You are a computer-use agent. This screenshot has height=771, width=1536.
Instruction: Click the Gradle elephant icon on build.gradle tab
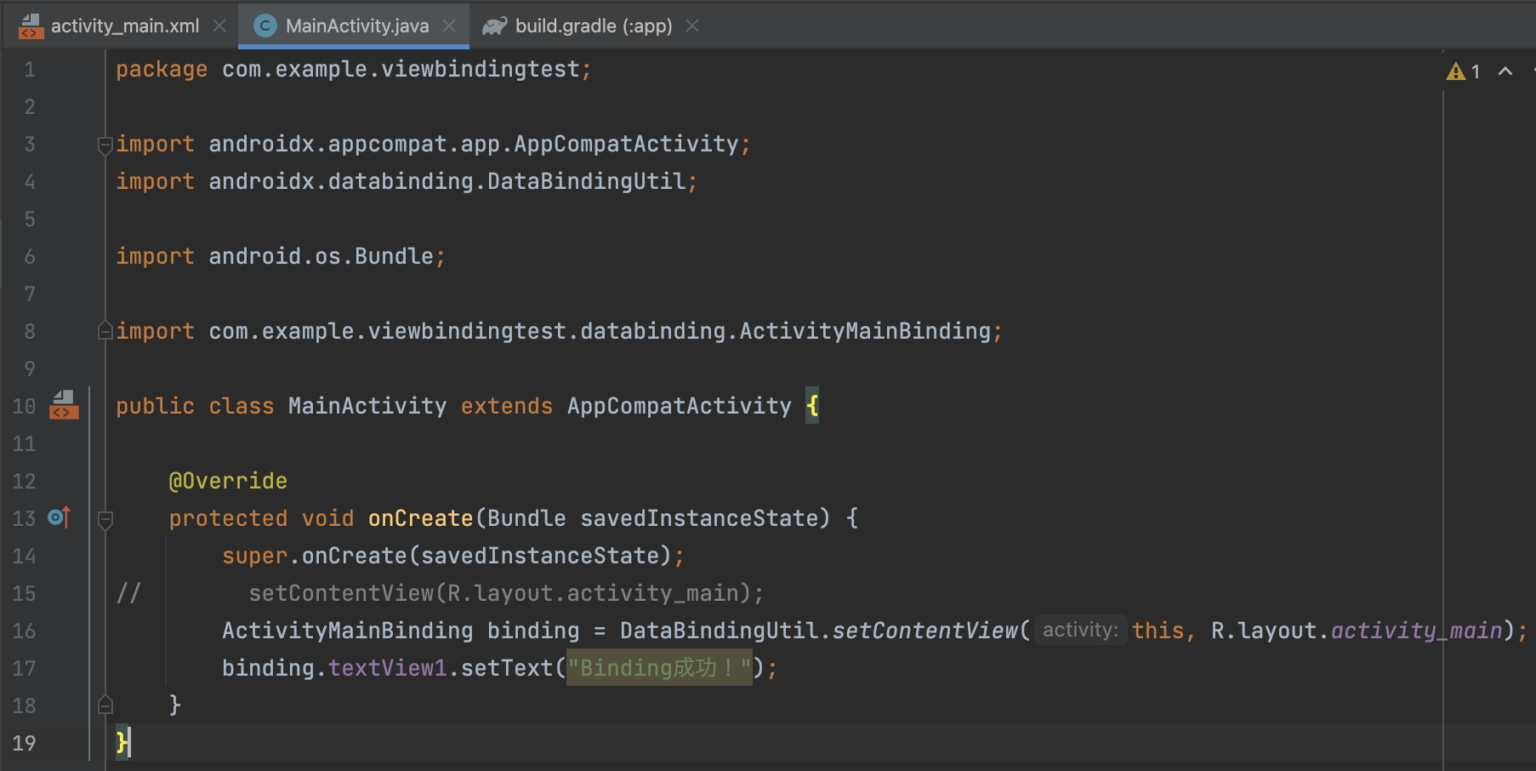pyautogui.click(x=495, y=26)
